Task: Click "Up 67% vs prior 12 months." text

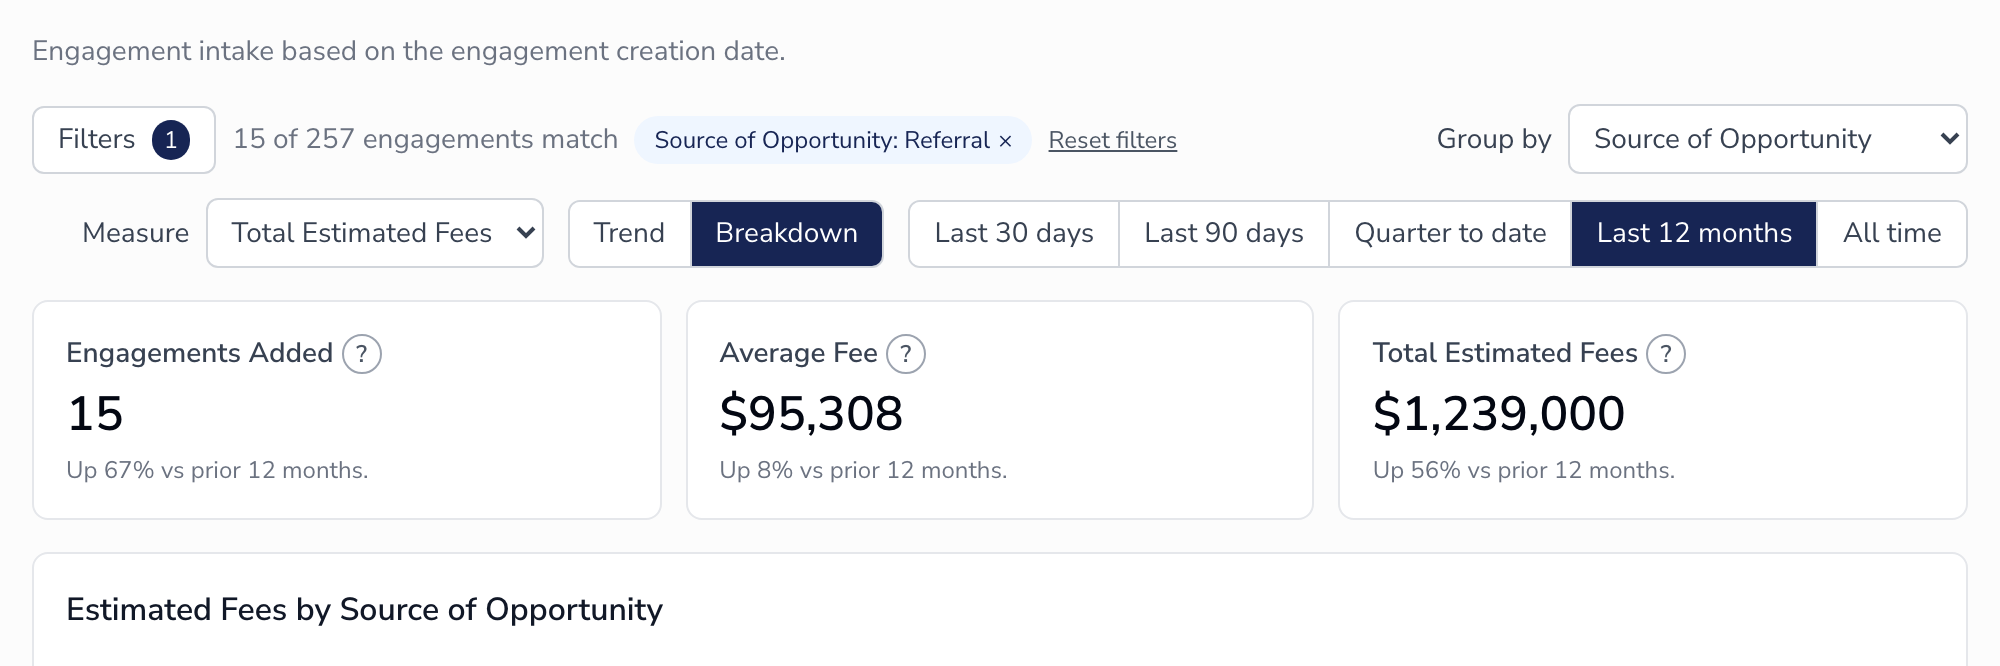Action: pos(217,470)
